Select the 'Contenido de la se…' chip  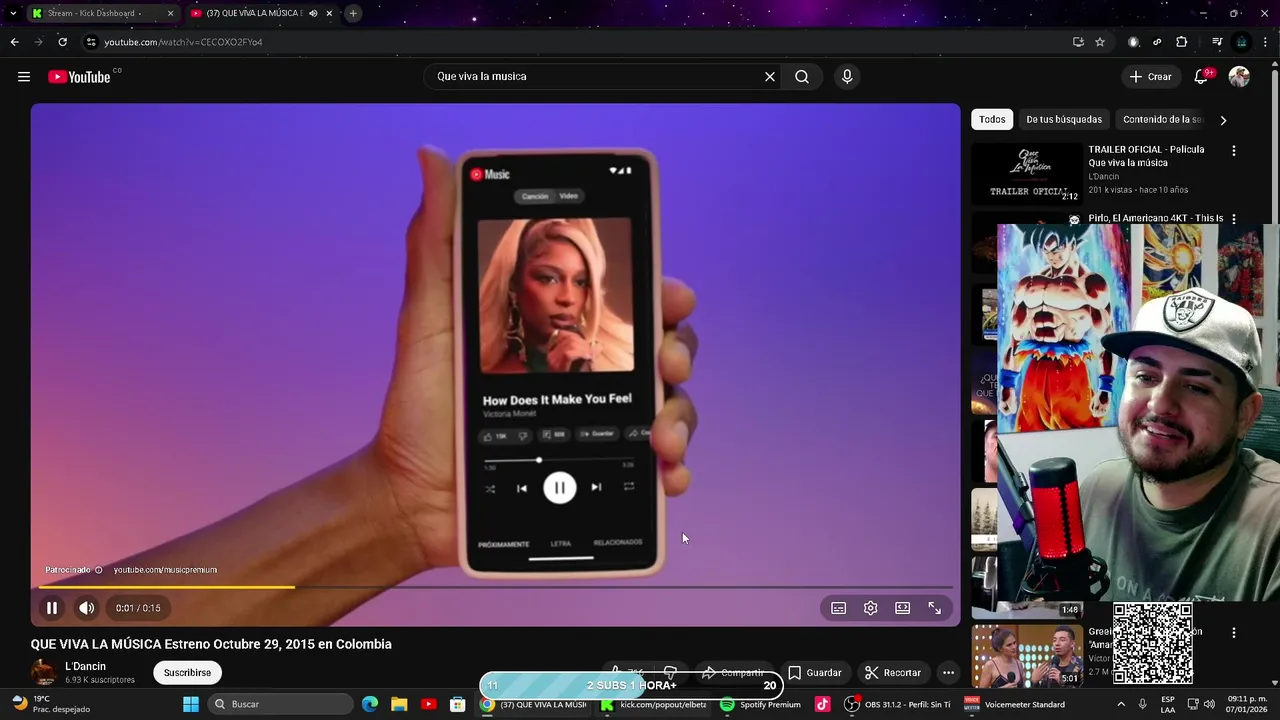pyautogui.click(x=1162, y=120)
